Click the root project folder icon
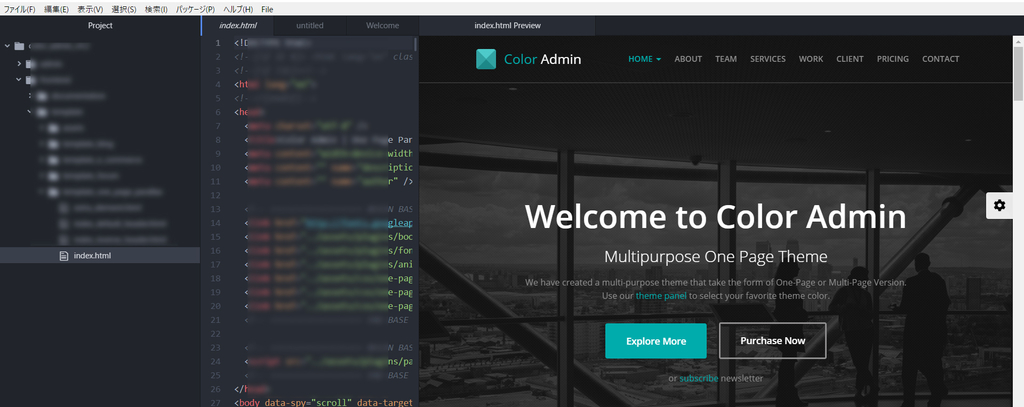1024x407 pixels. click(x=19, y=46)
